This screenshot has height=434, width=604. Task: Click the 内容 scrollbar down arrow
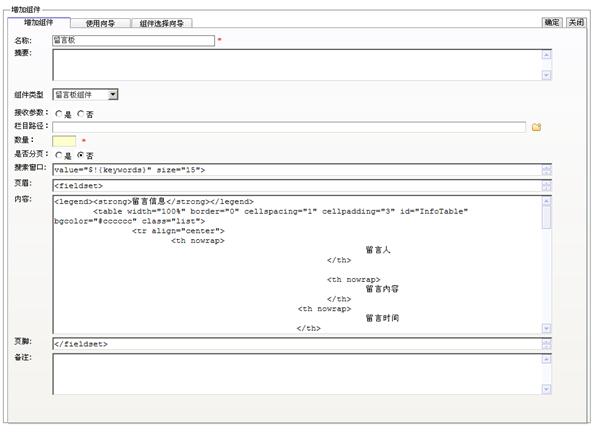tap(546, 328)
